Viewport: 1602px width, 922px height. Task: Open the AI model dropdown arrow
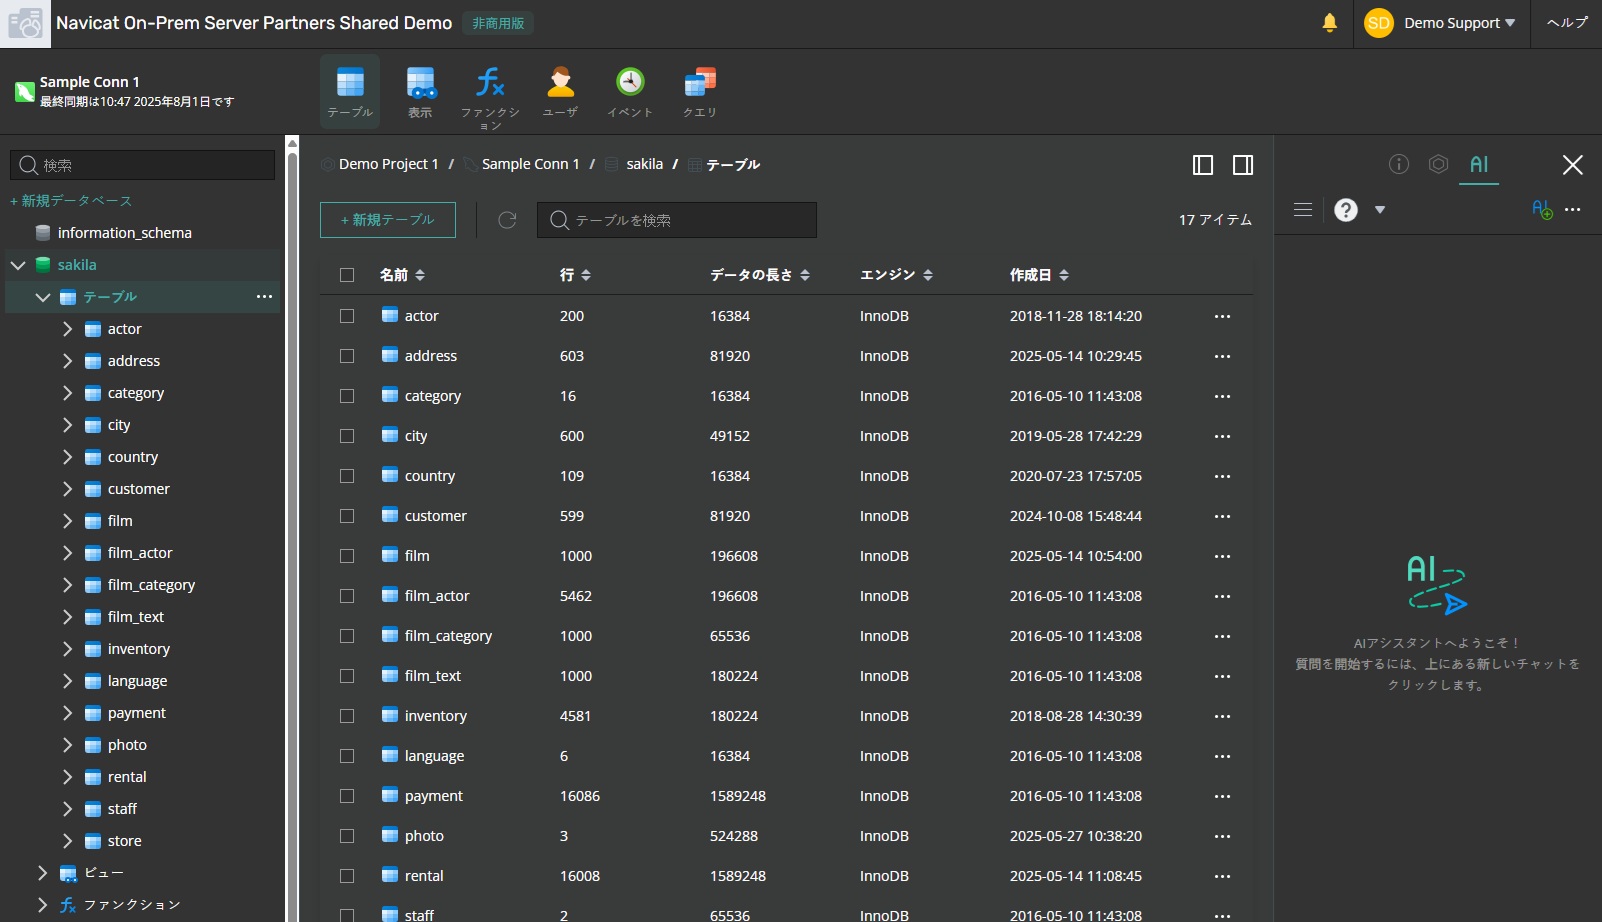point(1380,210)
